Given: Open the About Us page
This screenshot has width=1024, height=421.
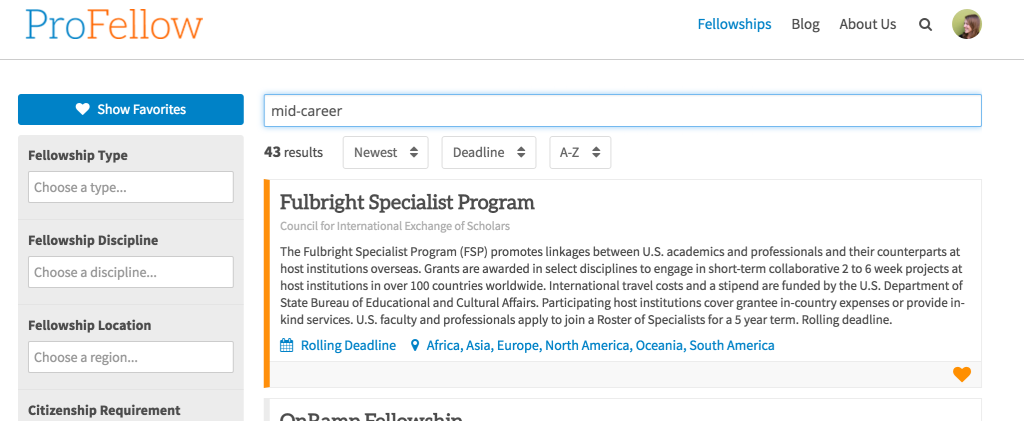Looking at the screenshot, I should (x=867, y=25).
